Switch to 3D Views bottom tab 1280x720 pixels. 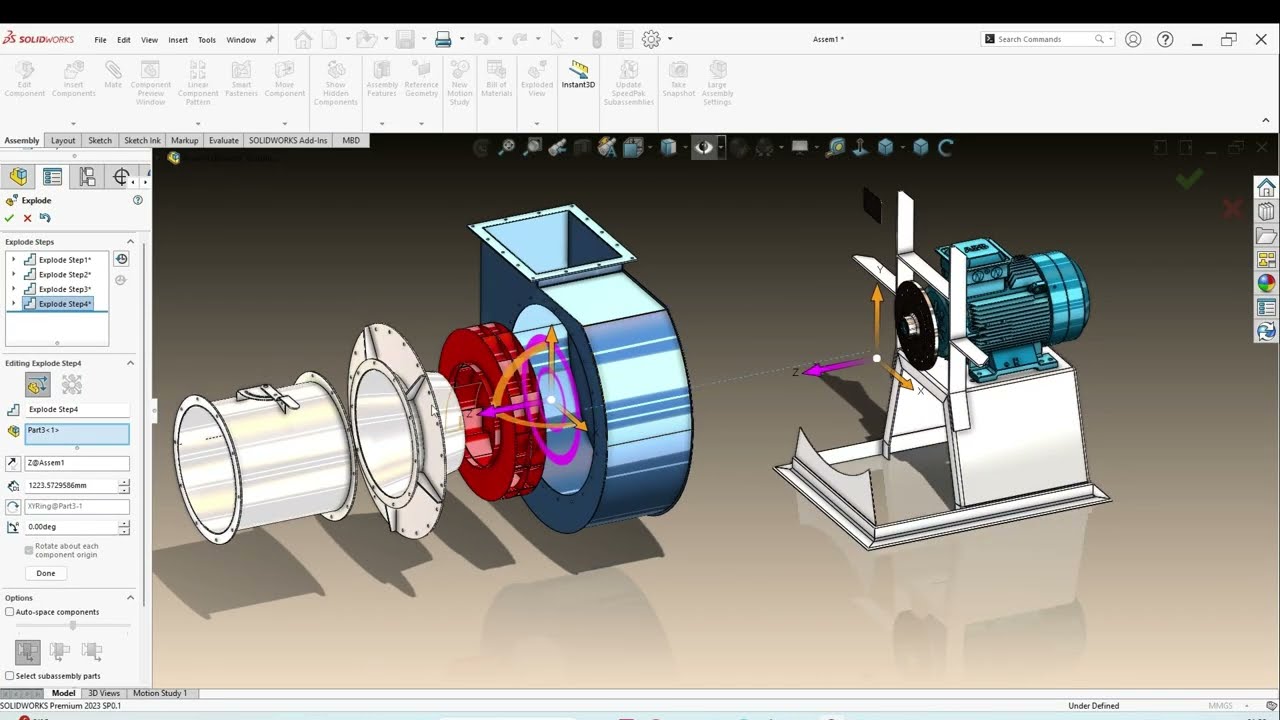[x=104, y=693]
